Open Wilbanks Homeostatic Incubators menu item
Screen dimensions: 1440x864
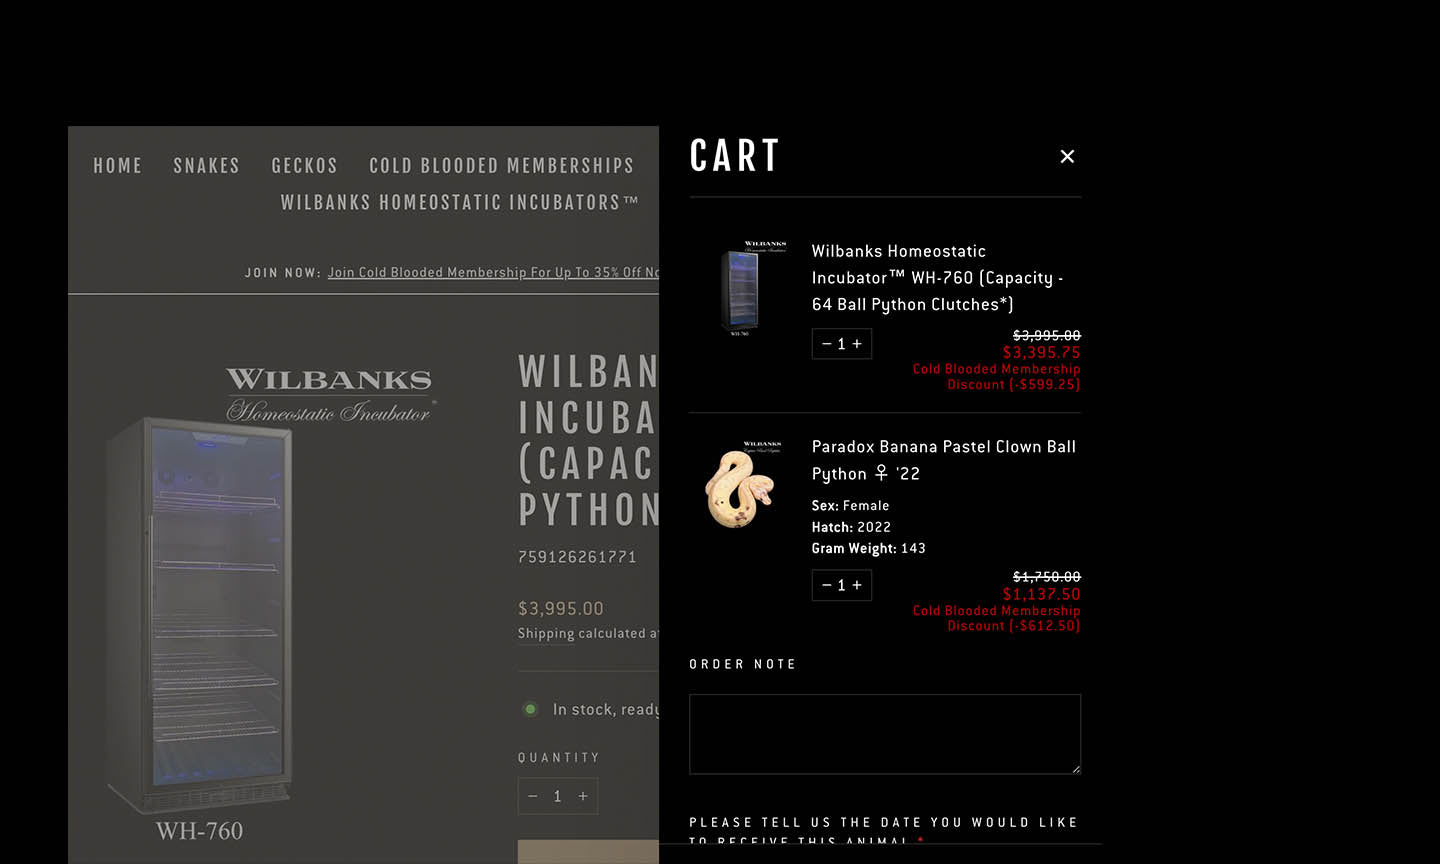459,203
